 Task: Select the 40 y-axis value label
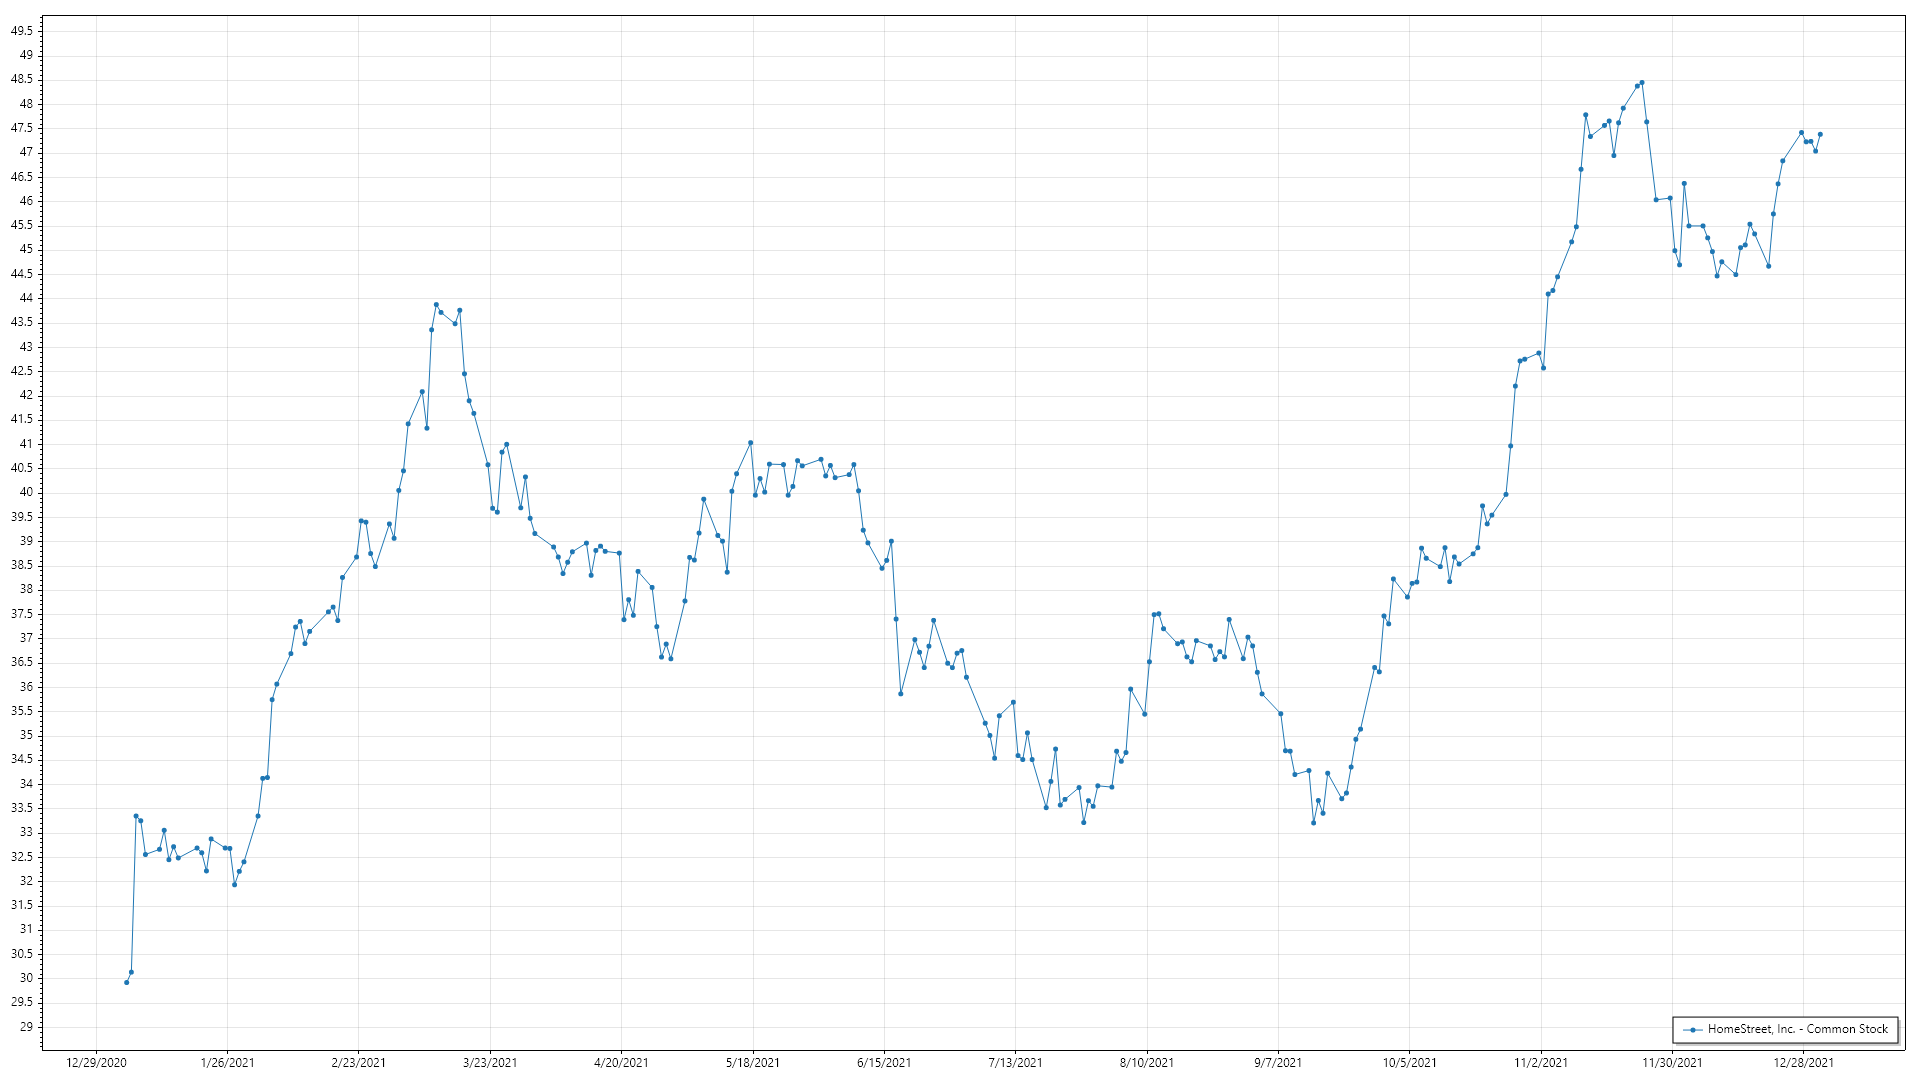[x=26, y=492]
